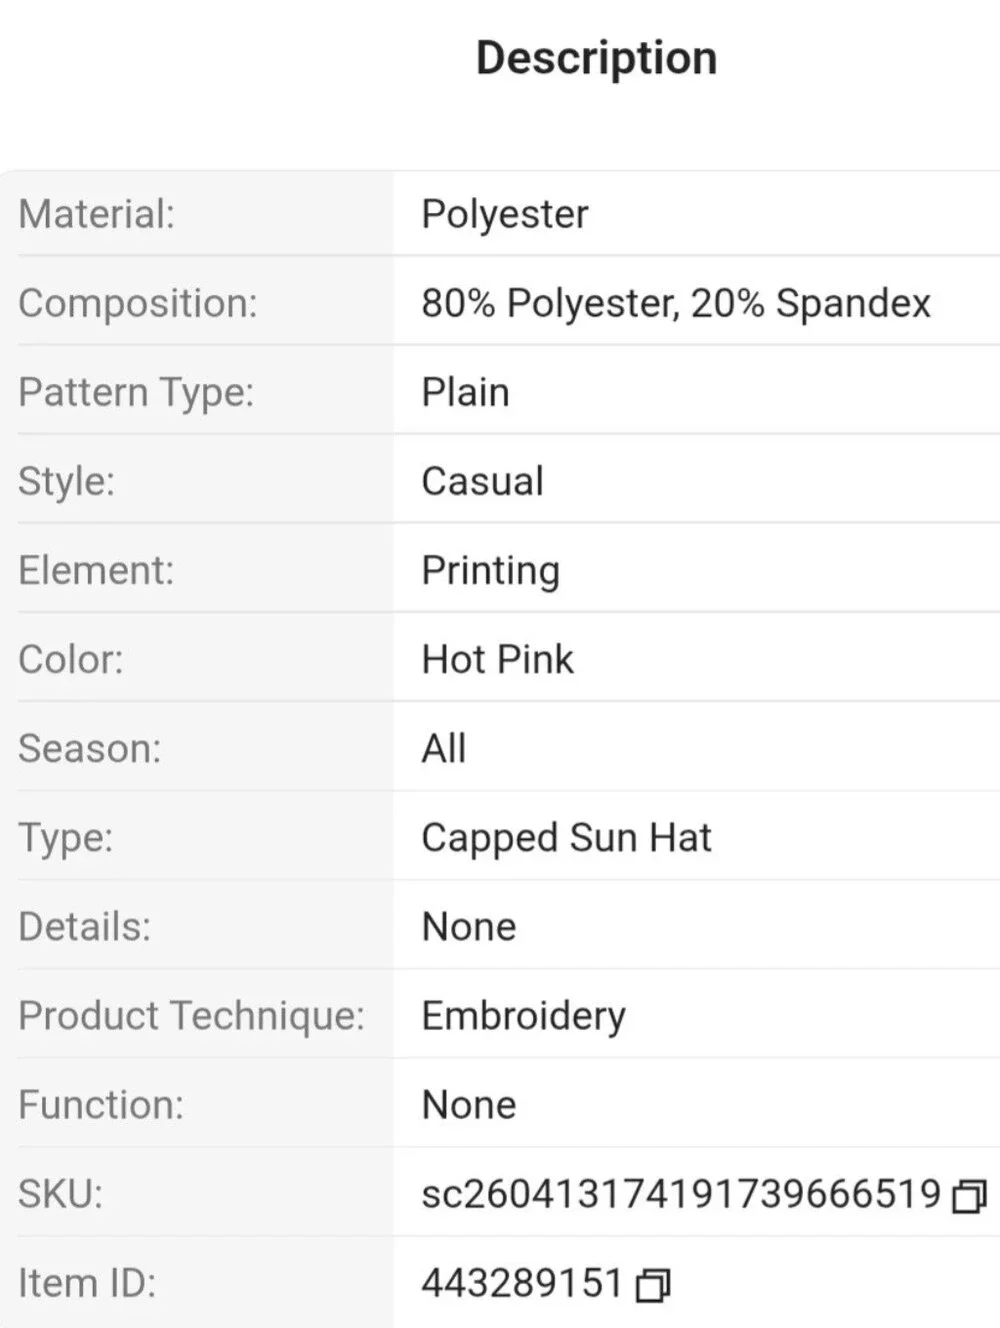Click the Casual style value

(x=483, y=481)
